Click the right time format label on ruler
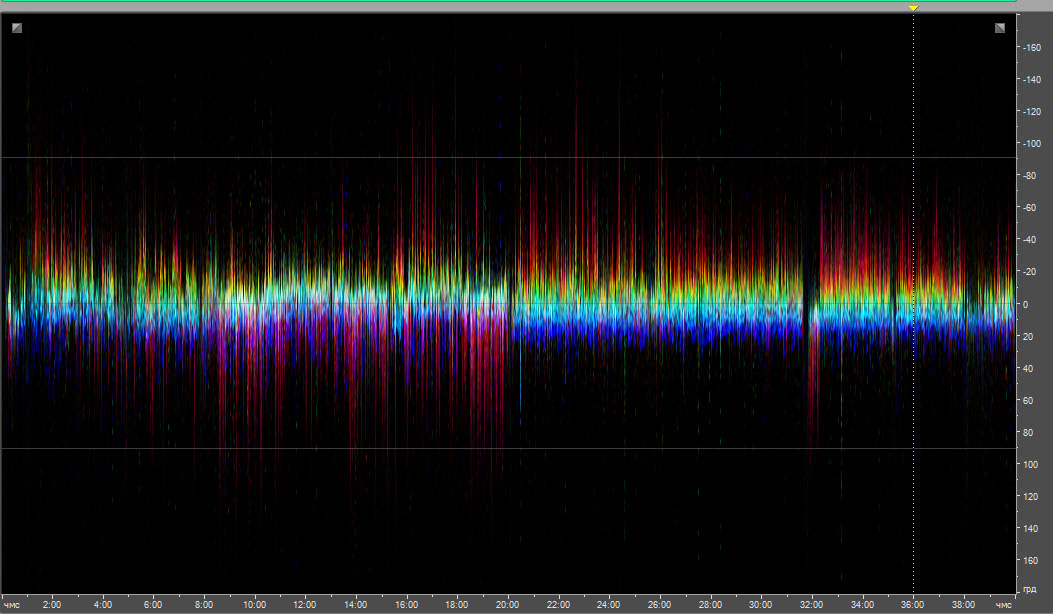Image resolution: width=1053 pixels, height=614 pixels. pyautogui.click(x=1003, y=605)
